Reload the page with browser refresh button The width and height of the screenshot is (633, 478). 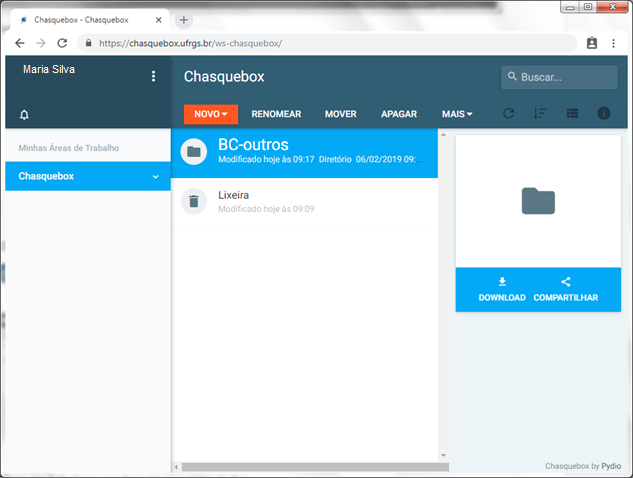coord(62,43)
